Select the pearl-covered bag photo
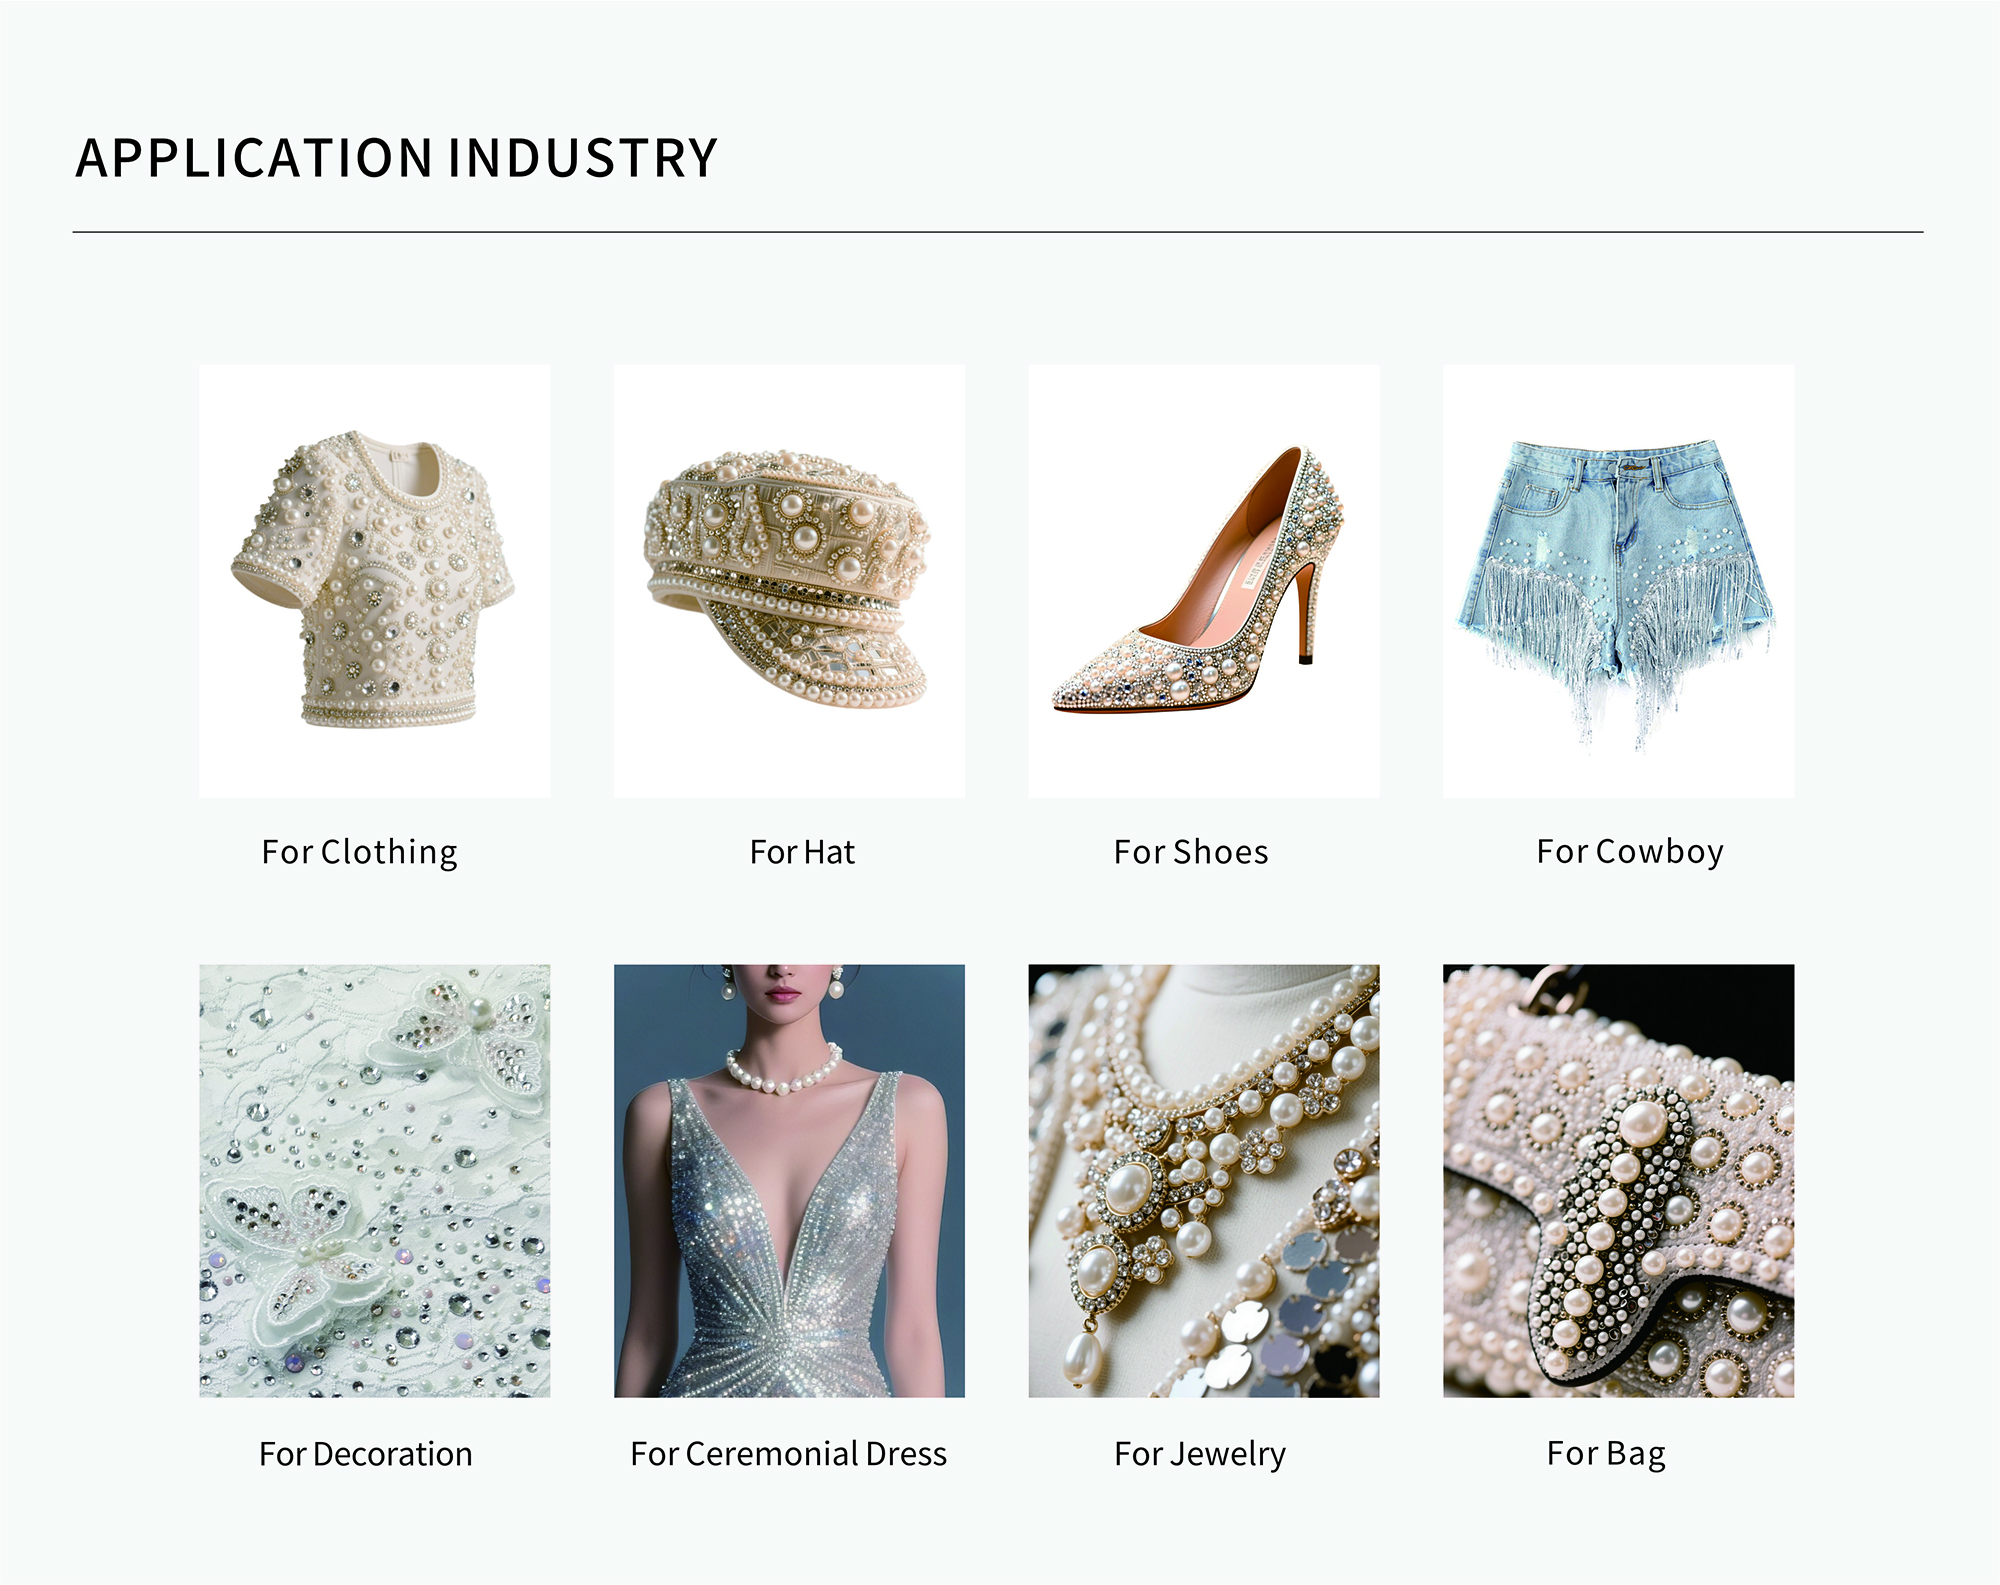Image resolution: width=2000 pixels, height=1585 pixels. point(1618,1180)
